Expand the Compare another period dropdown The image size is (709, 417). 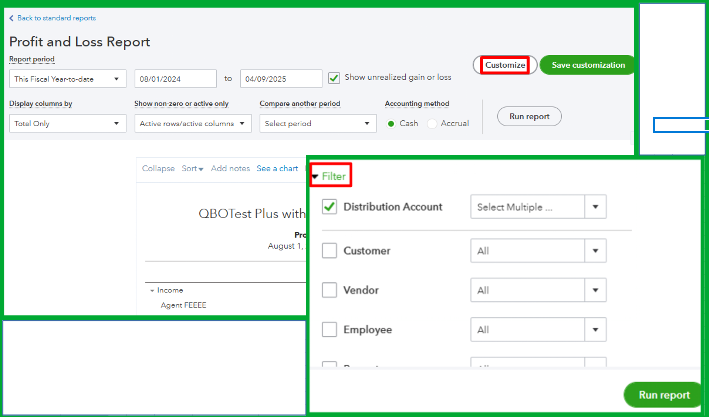pos(317,123)
